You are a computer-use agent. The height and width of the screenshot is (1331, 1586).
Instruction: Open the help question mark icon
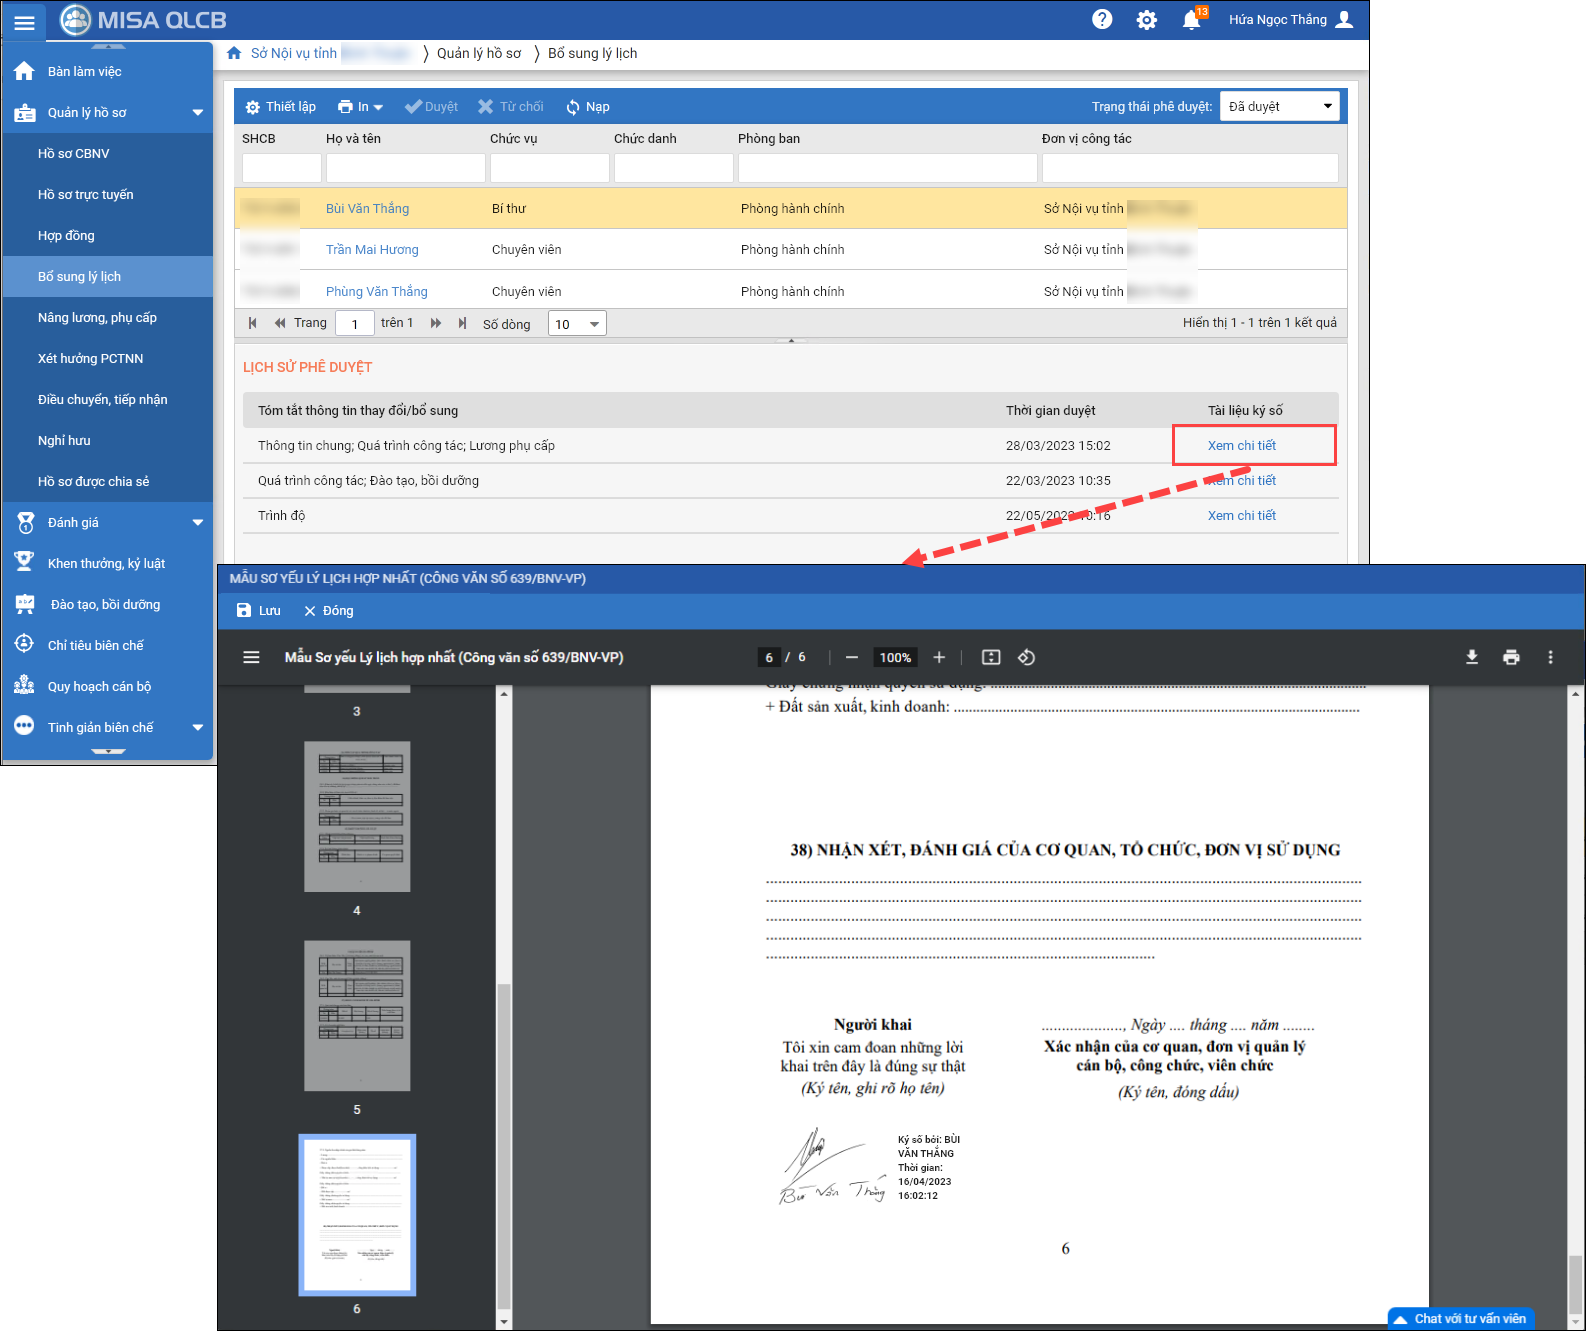pyautogui.click(x=1102, y=20)
